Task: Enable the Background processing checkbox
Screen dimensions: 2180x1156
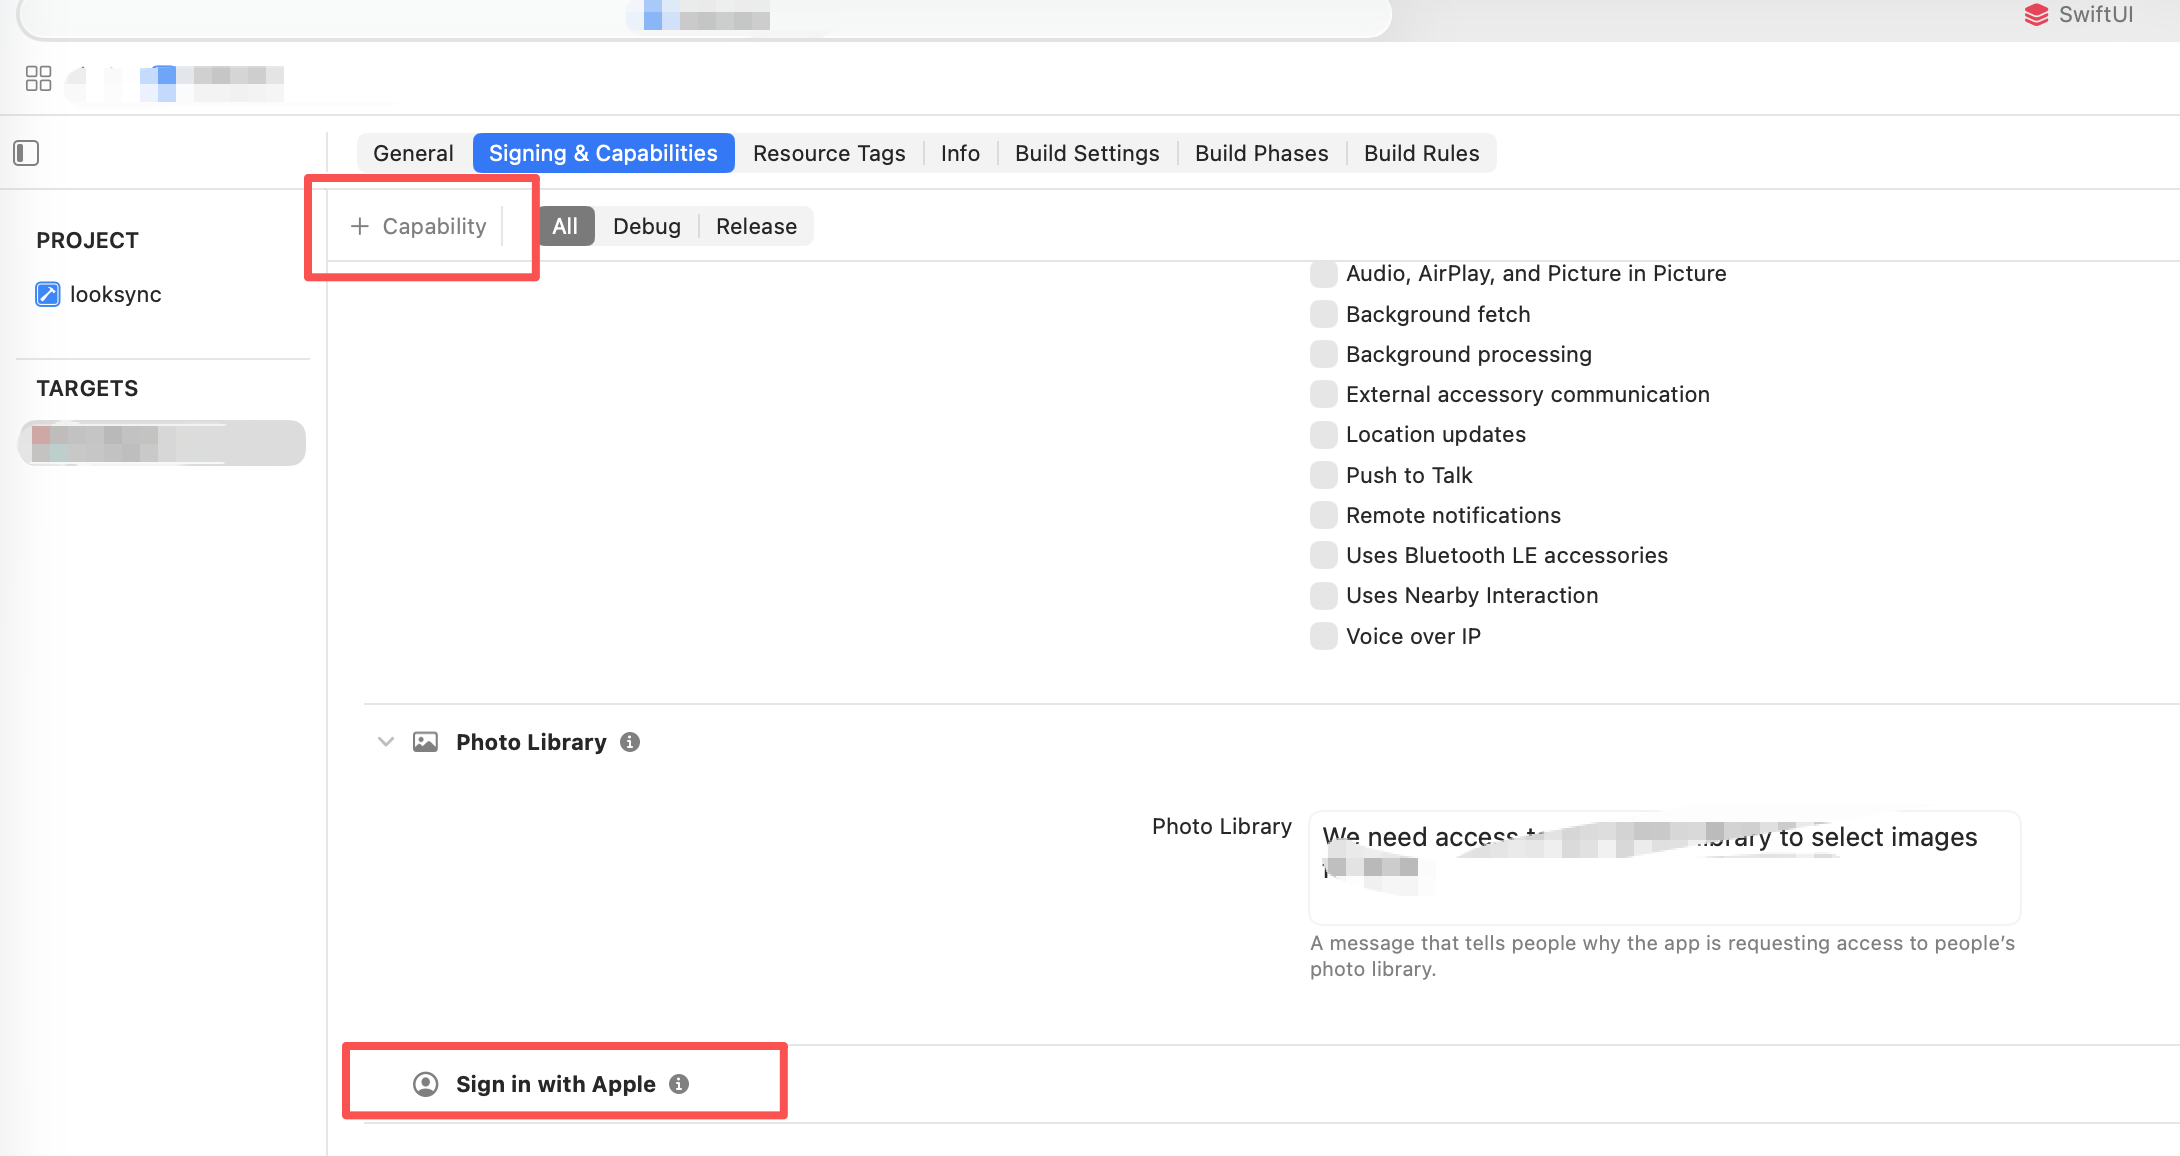Action: point(1324,354)
